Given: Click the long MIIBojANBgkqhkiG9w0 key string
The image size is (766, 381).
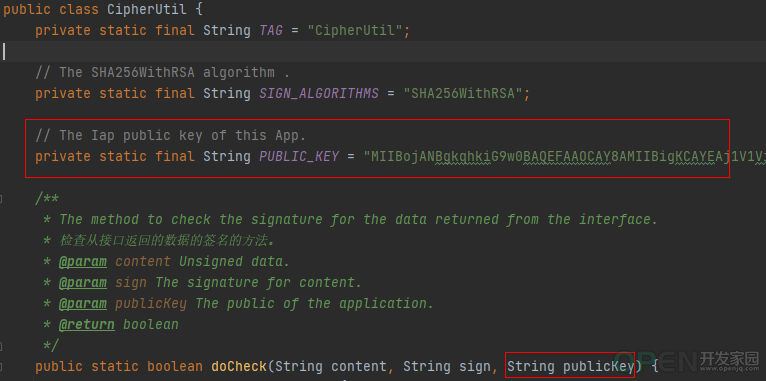Looking at the screenshot, I should tap(564, 156).
